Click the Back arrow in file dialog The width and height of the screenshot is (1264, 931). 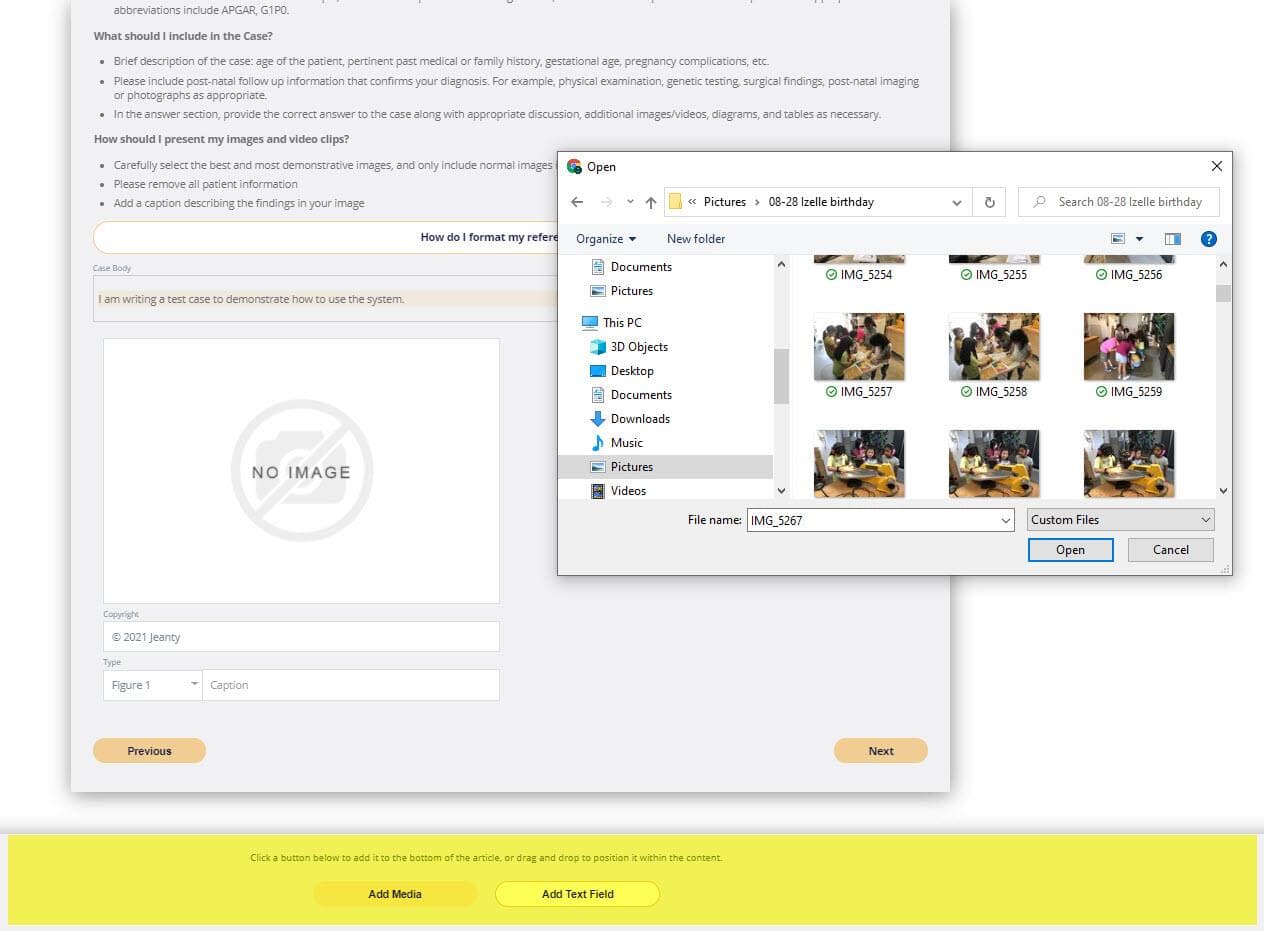[x=577, y=202]
